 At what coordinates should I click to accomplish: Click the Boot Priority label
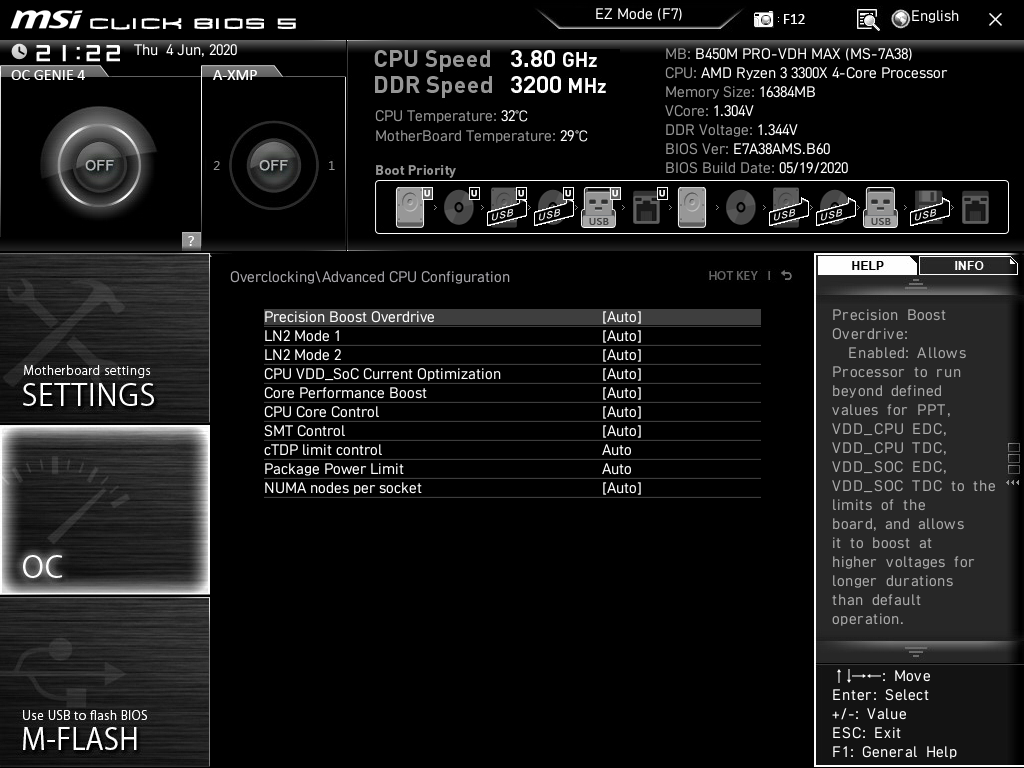coord(415,170)
